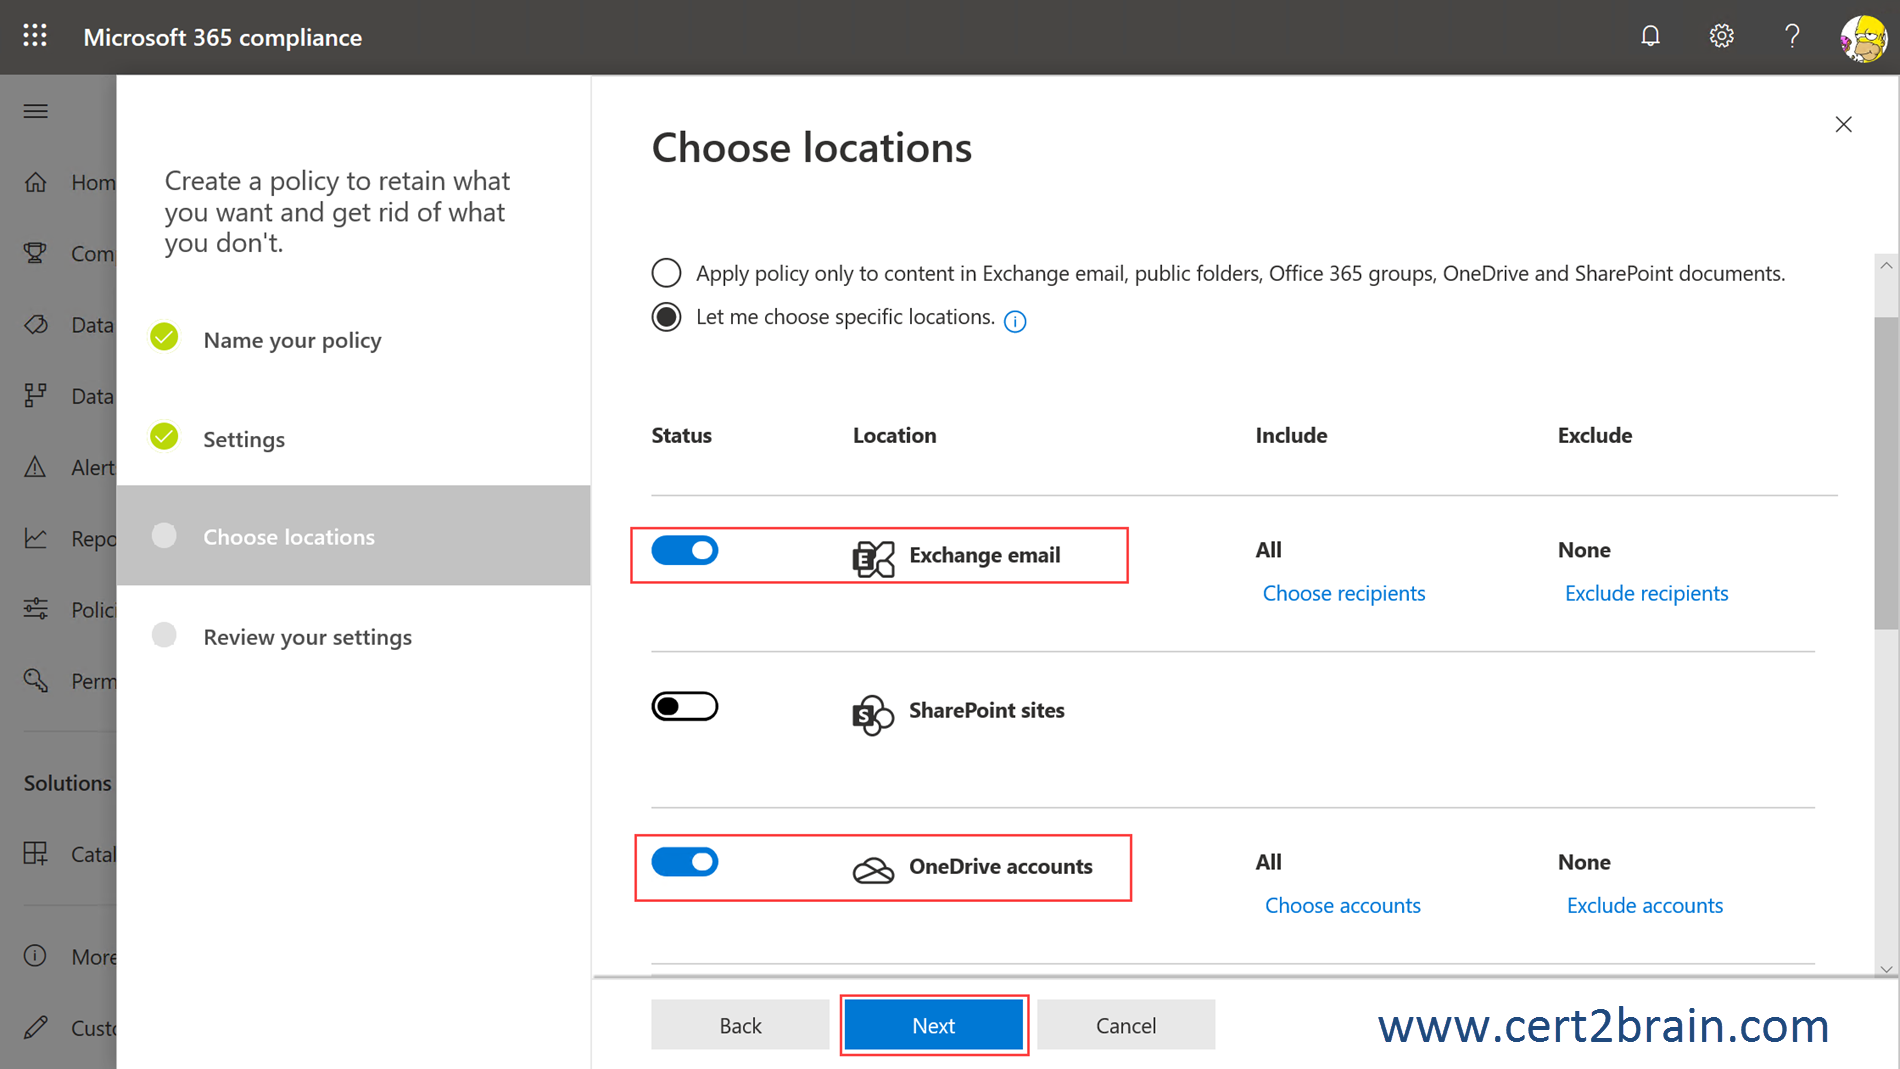Click the More resources info icon
The image size is (1900, 1069).
(x=36, y=956)
